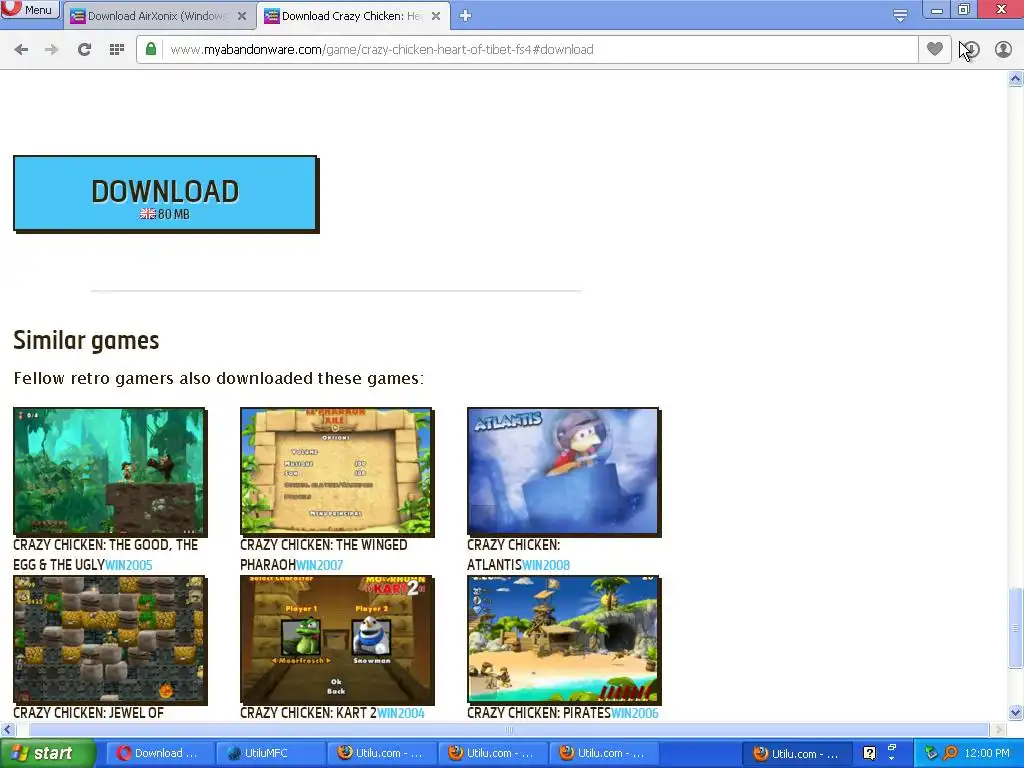Viewport: 1024px width, 768px height.
Task: Open a new tab with plus icon
Action: pyautogui.click(x=465, y=16)
